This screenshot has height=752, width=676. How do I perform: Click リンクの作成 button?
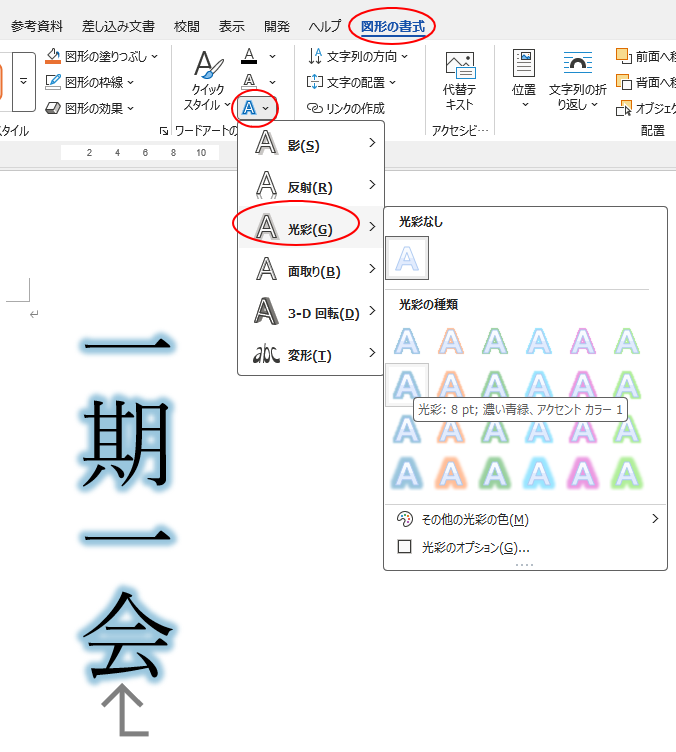[346, 108]
